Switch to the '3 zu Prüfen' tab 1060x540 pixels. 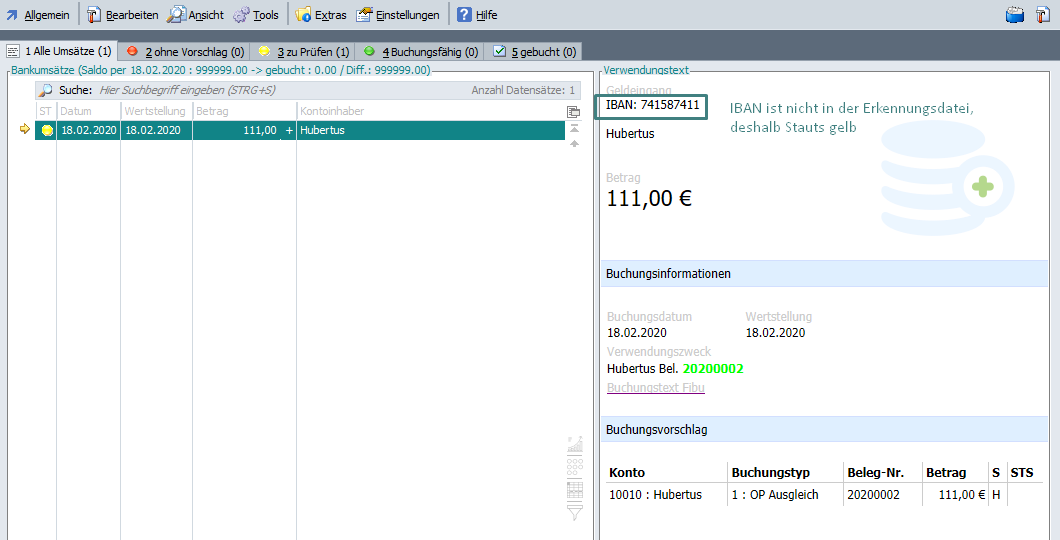click(x=304, y=51)
